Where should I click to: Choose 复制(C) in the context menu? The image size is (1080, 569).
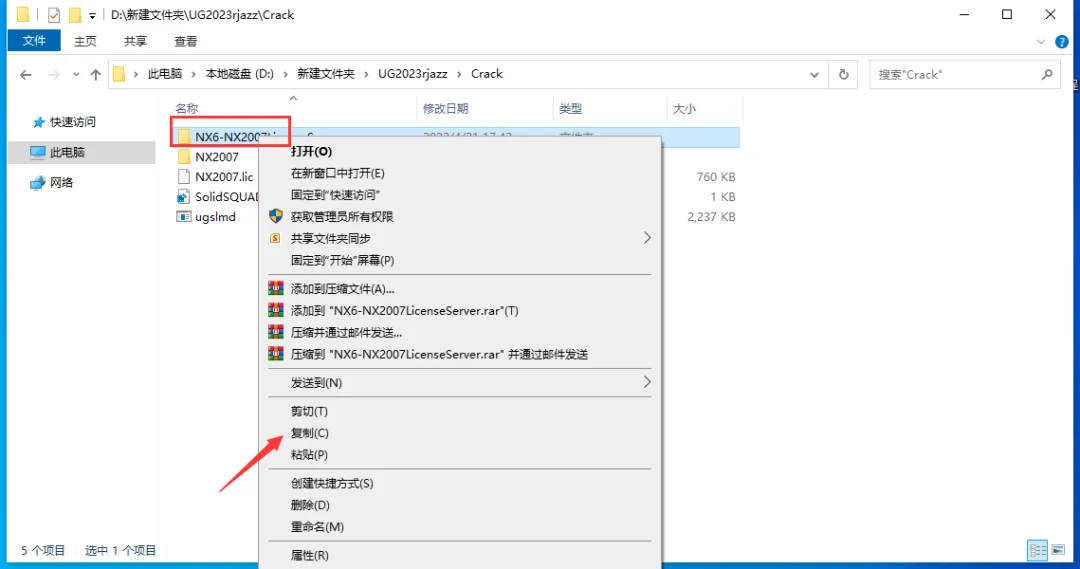[x=459, y=433]
